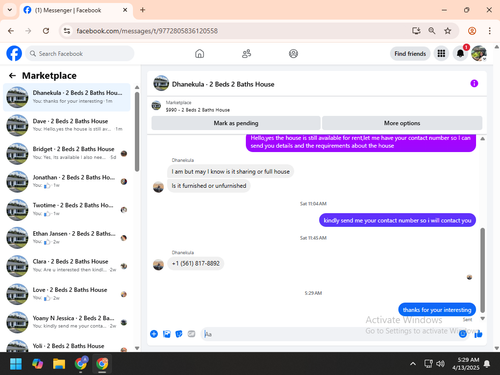Click the install app icon in address bar

[416, 31]
